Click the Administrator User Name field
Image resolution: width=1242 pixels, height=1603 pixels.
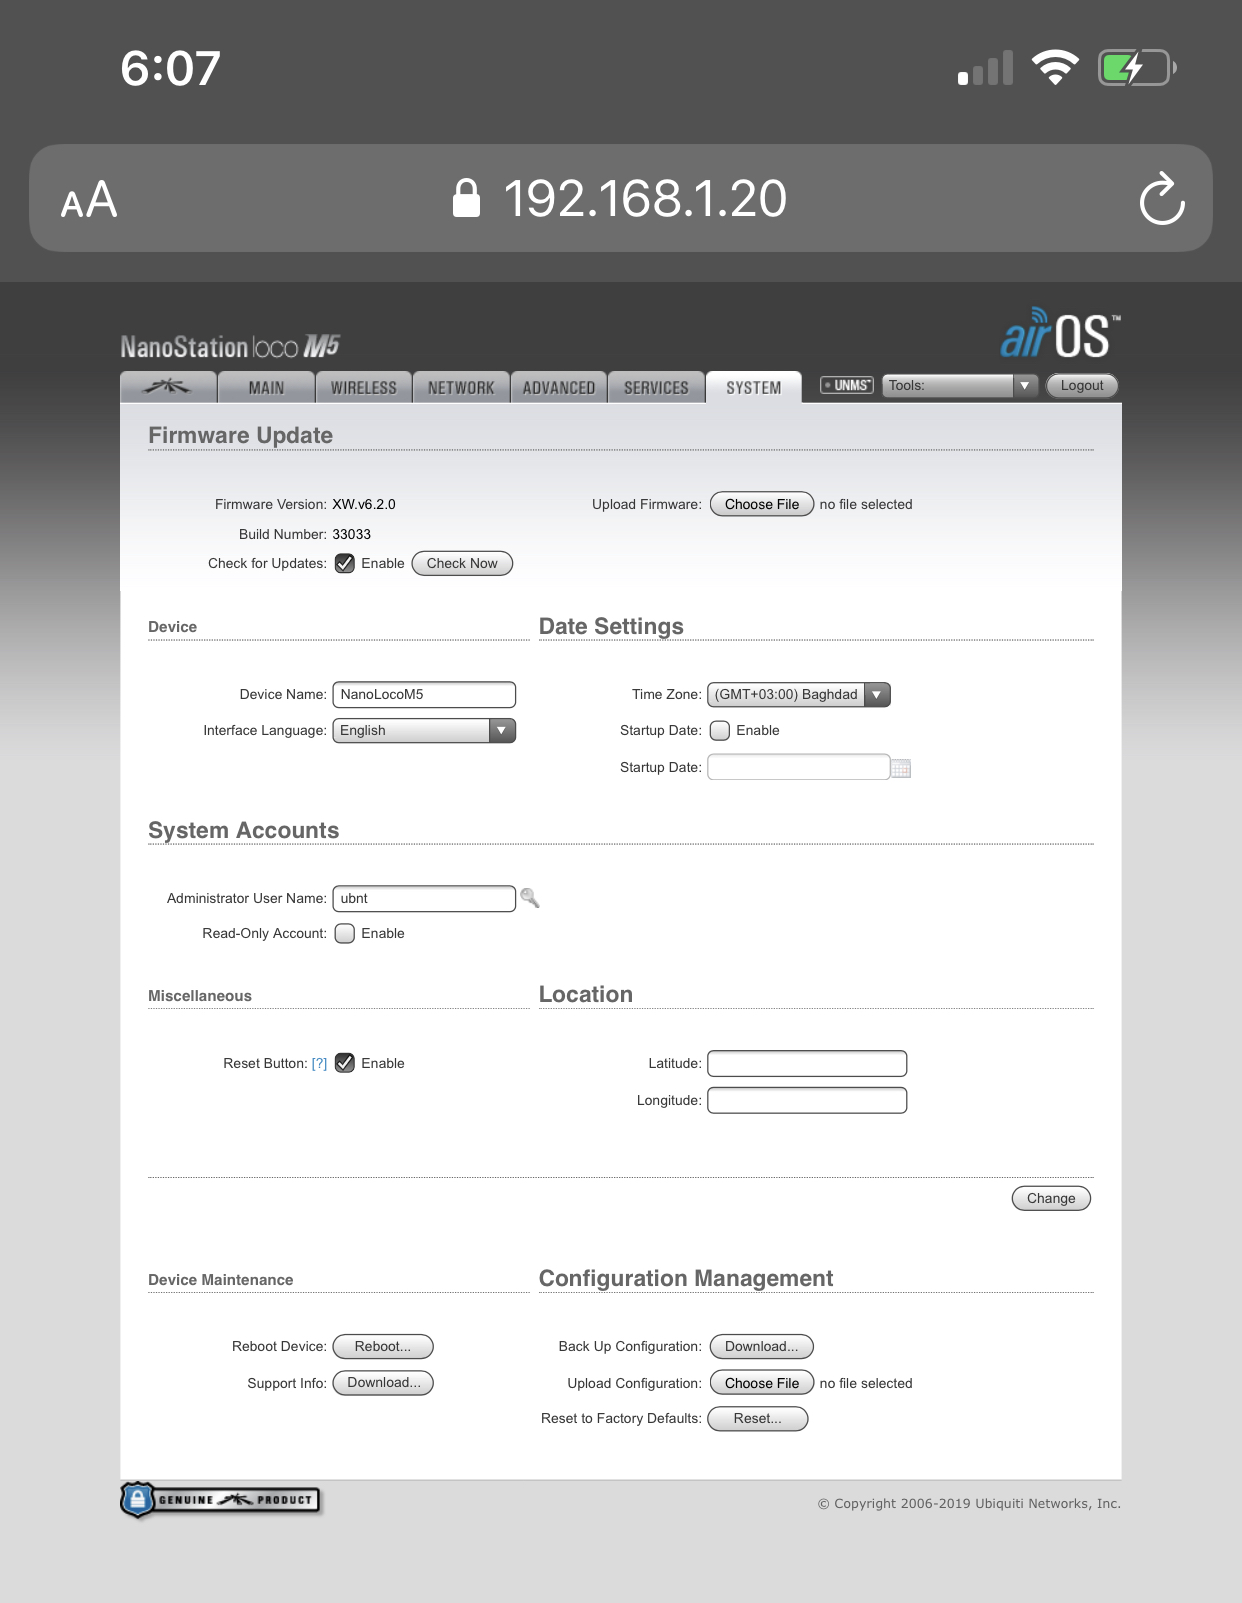tap(424, 898)
